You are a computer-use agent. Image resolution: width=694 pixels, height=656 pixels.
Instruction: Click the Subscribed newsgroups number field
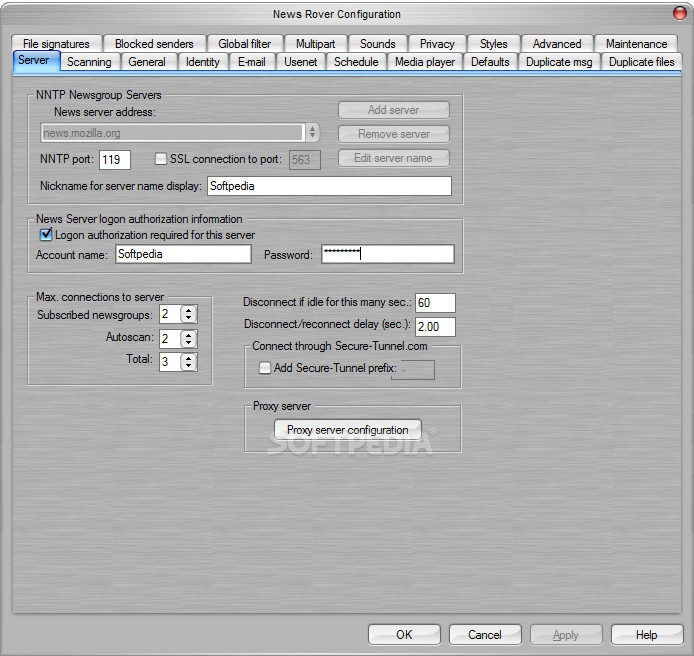(170, 314)
